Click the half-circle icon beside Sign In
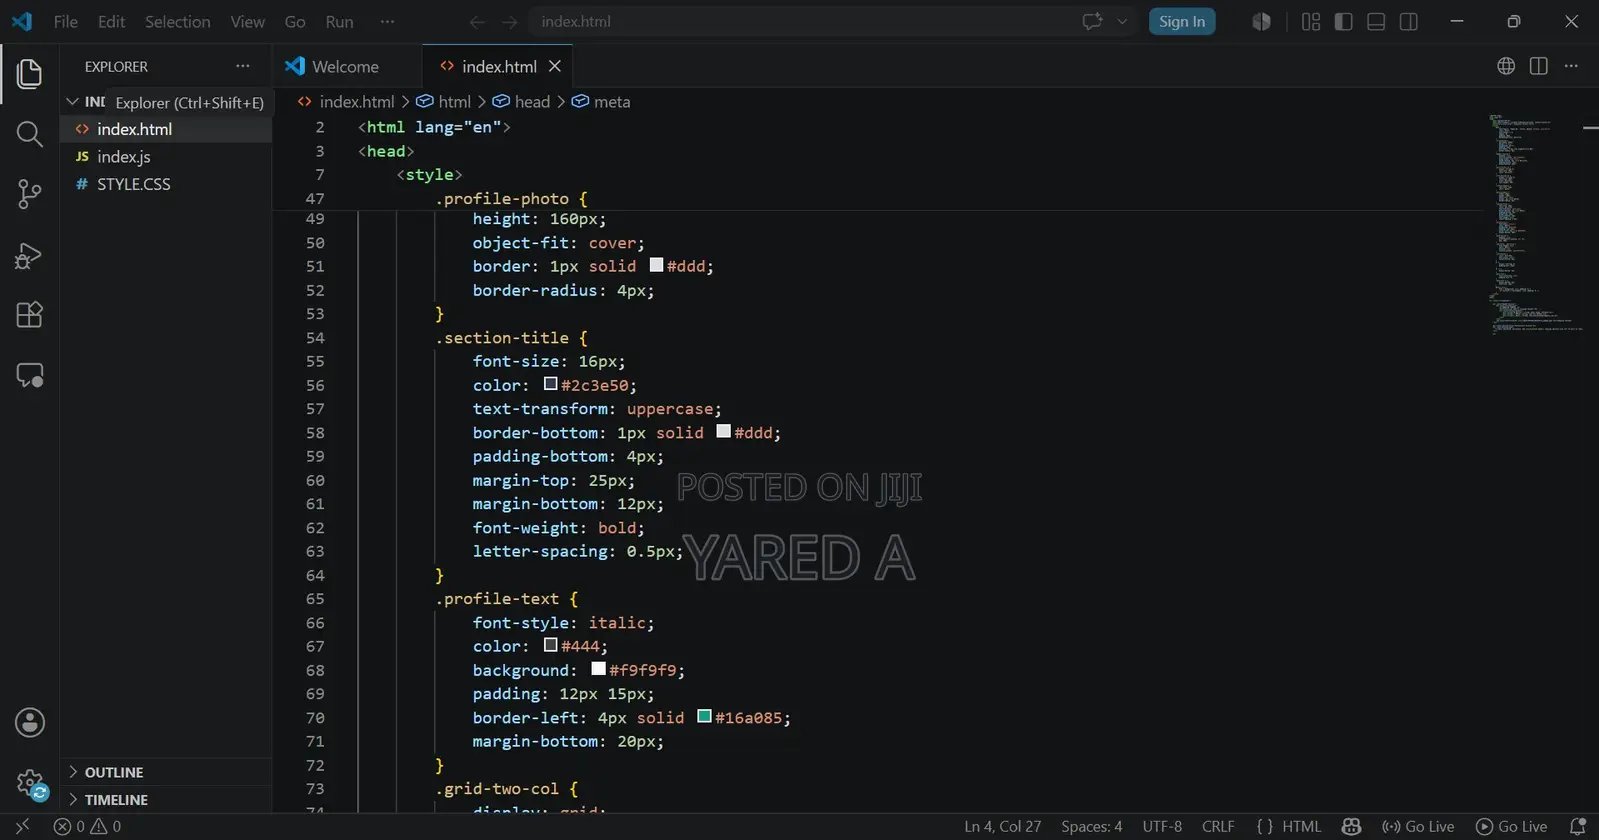 pyautogui.click(x=1262, y=21)
